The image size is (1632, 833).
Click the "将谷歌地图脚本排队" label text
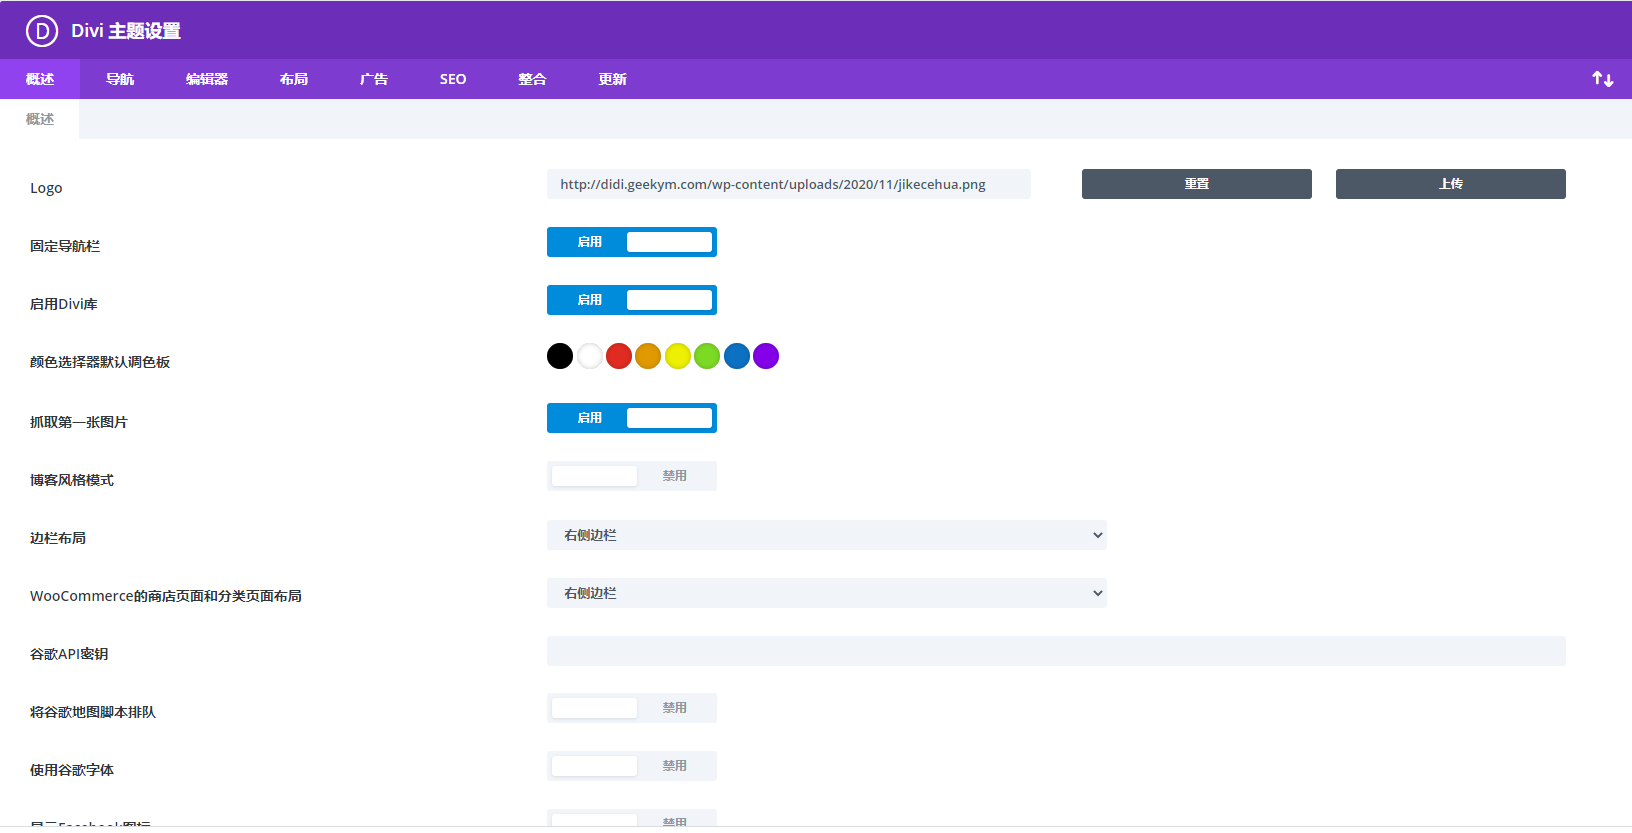pos(93,712)
